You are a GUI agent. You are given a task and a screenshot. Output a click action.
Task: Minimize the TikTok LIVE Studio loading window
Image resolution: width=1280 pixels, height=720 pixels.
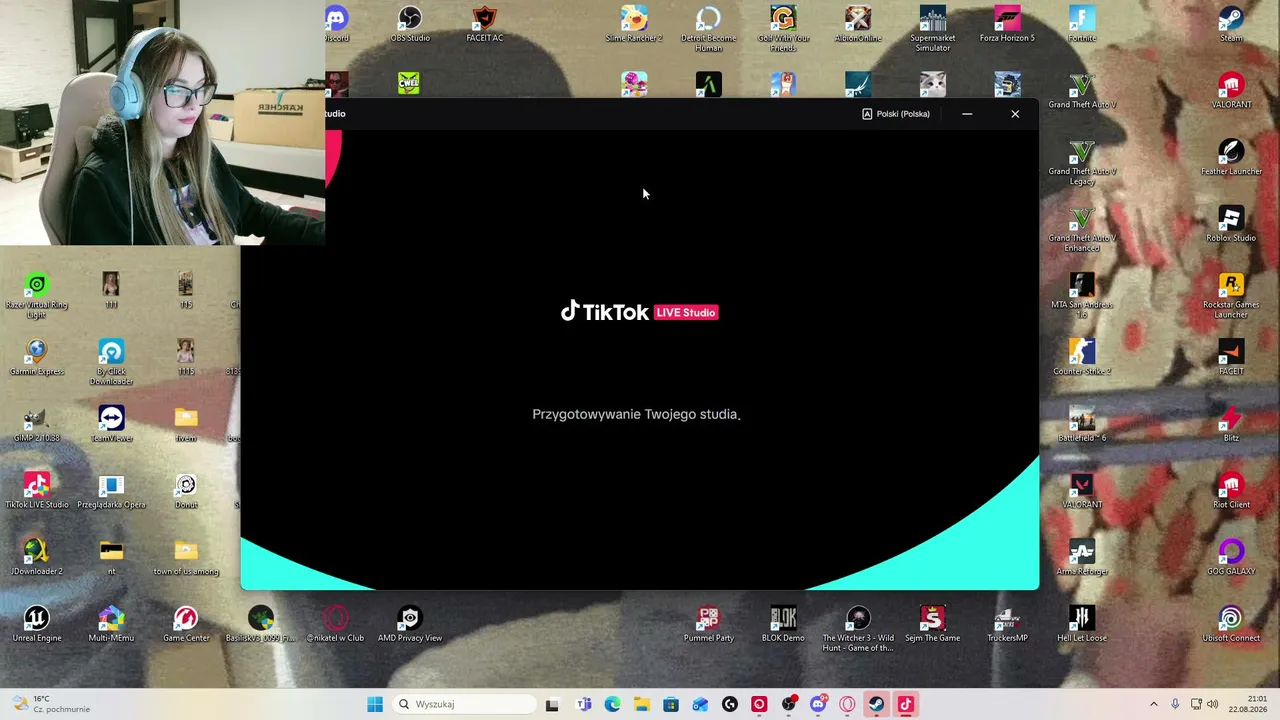pos(967,114)
